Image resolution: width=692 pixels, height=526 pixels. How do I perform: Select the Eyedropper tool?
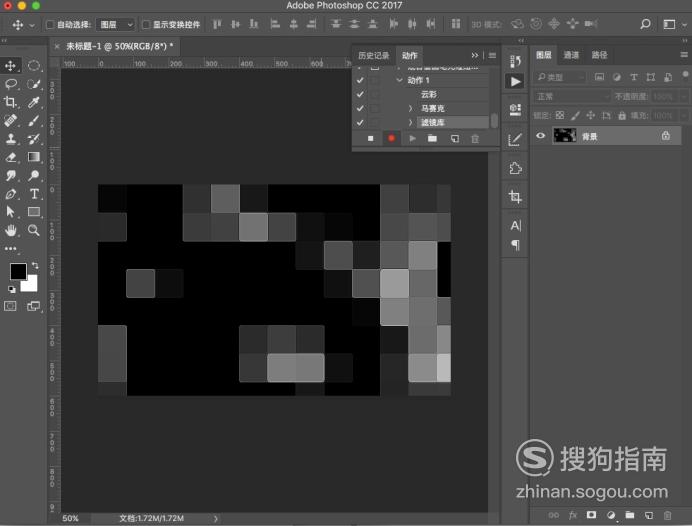pos(34,102)
